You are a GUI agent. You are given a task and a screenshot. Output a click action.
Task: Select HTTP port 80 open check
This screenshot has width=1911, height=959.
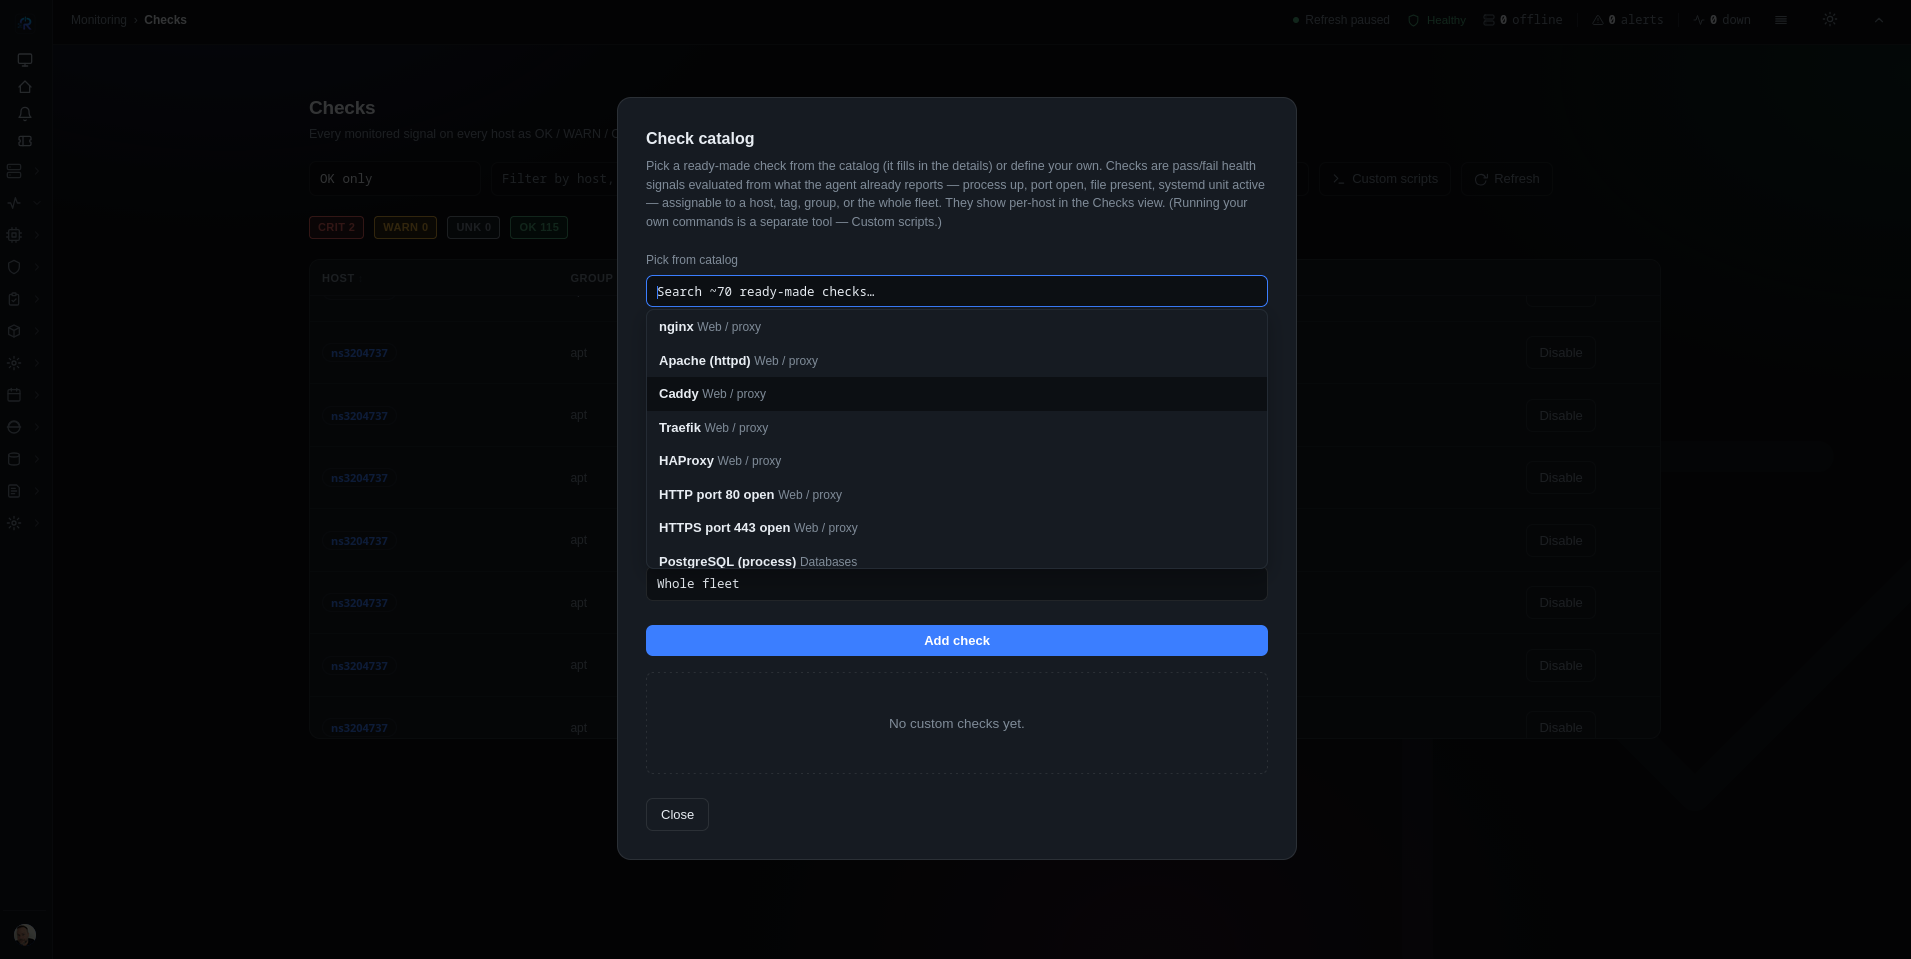[x=957, y=495]
